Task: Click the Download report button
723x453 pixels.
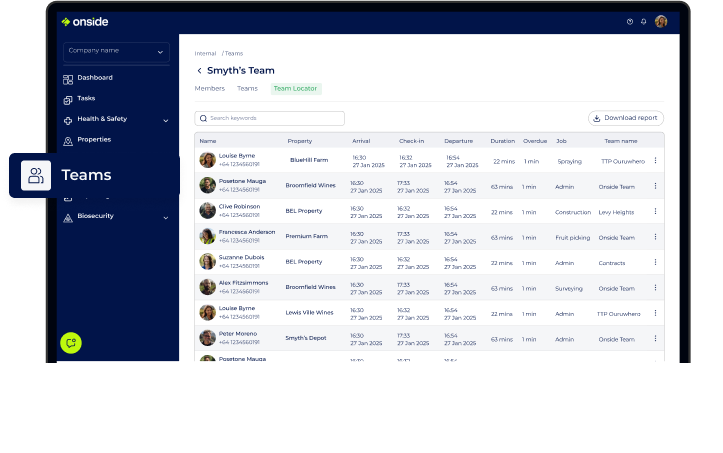Action: coord(625,118)
